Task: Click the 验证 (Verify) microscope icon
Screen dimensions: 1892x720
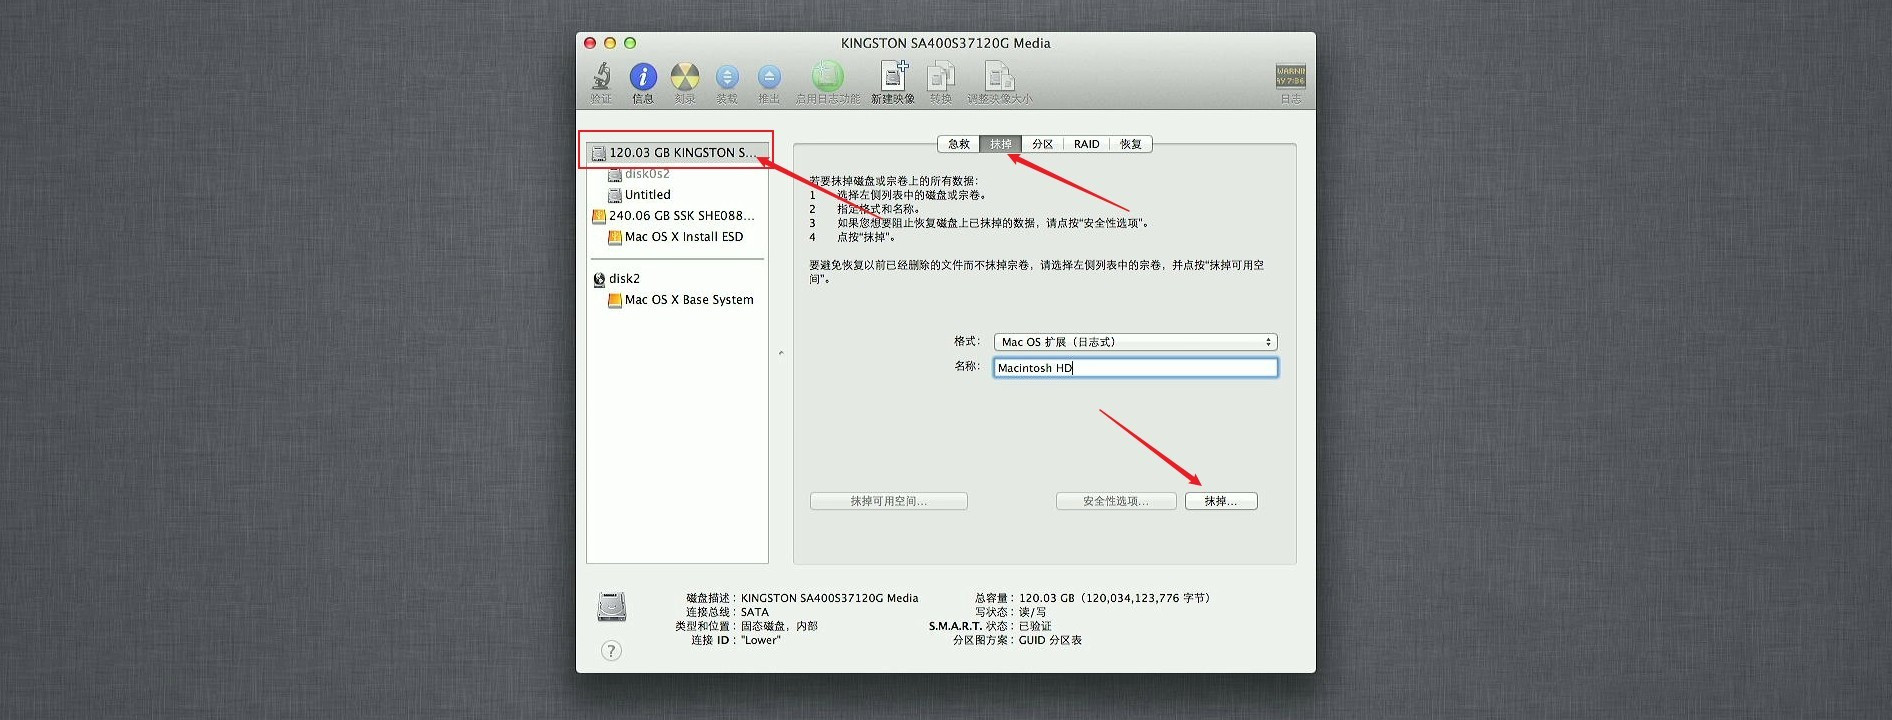Action: point(601,77)
